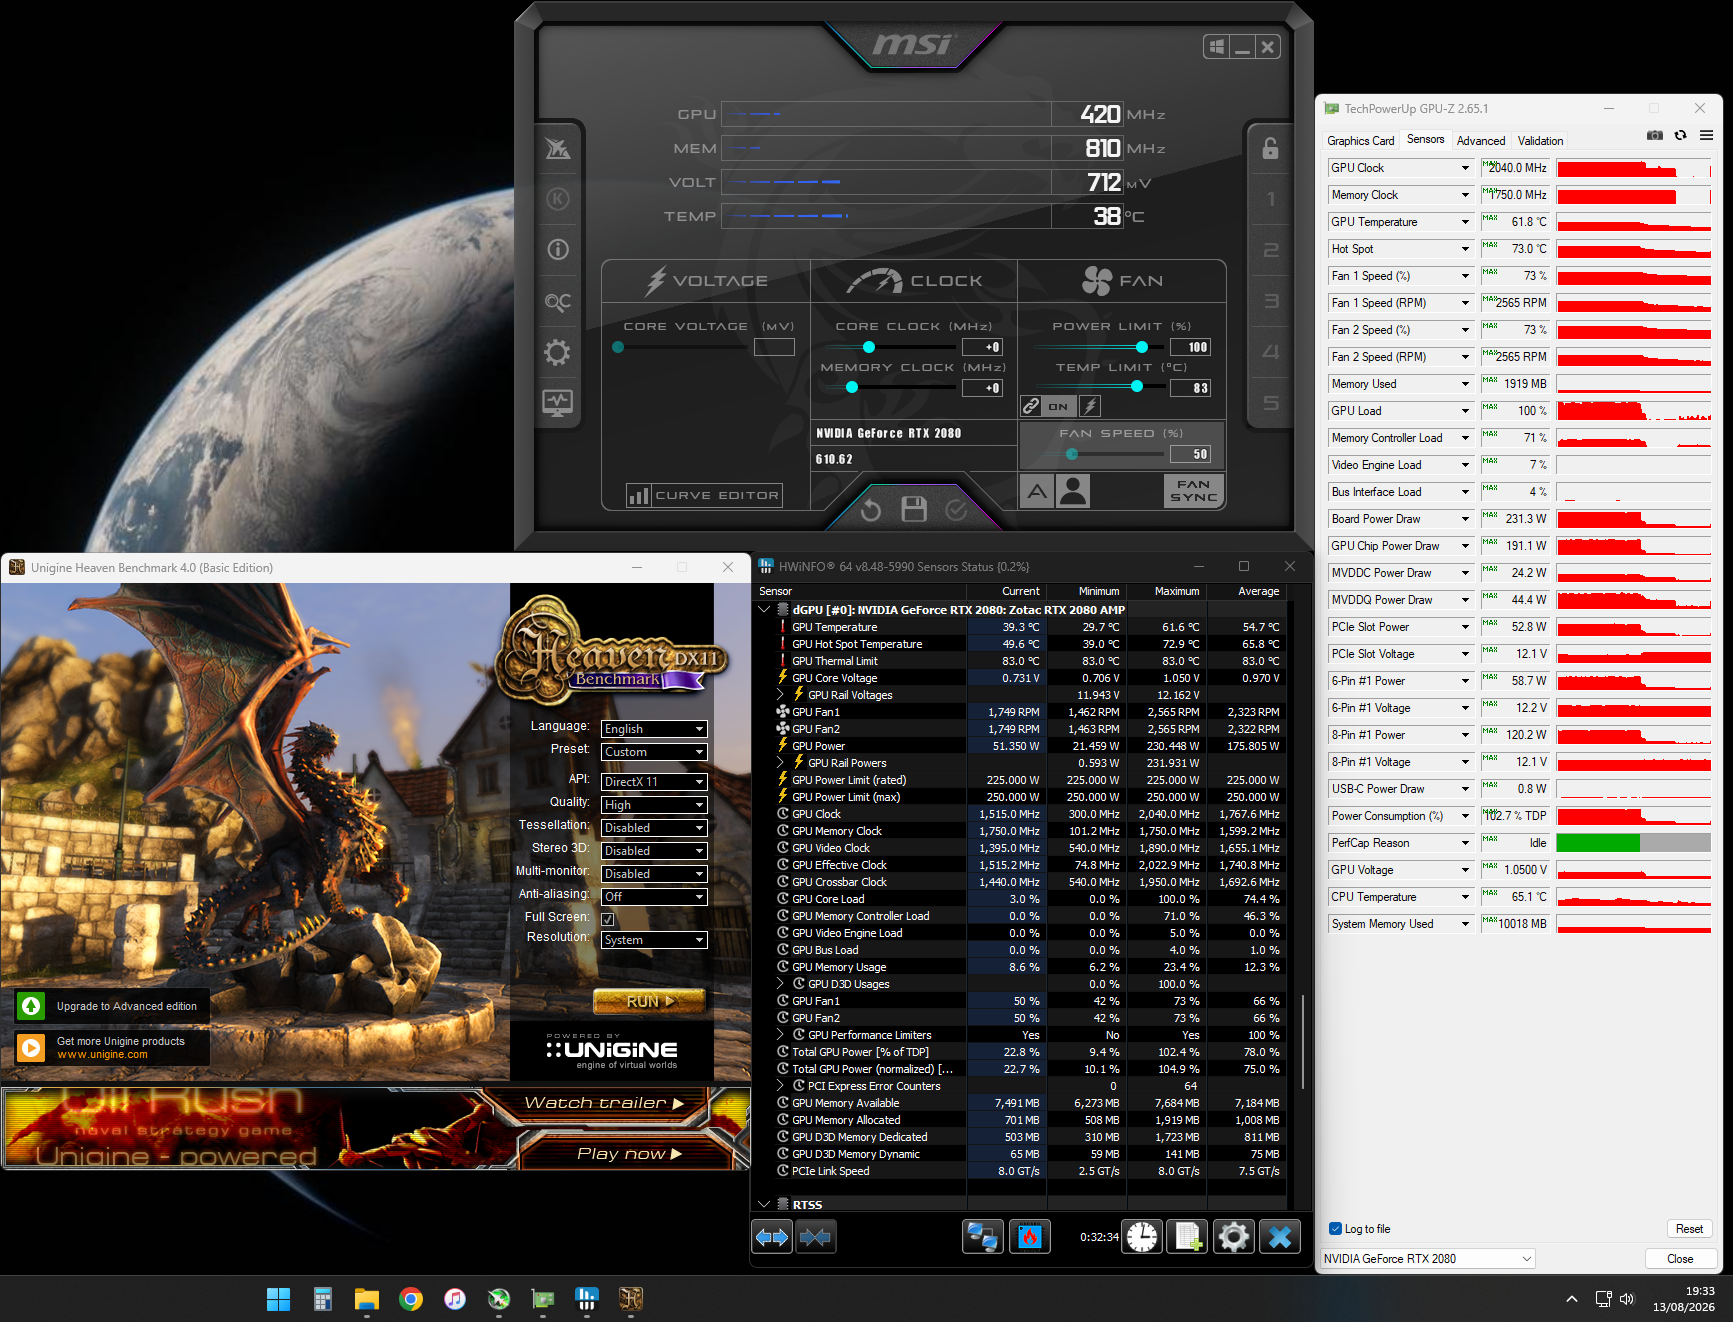
Task: Open GPU-Z hamburger menu
Action: [1706, 135]
